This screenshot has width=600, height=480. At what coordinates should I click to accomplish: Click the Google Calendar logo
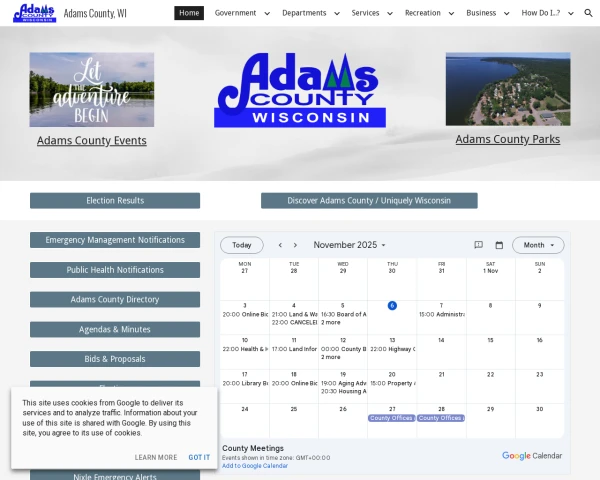tap(532, 455)
